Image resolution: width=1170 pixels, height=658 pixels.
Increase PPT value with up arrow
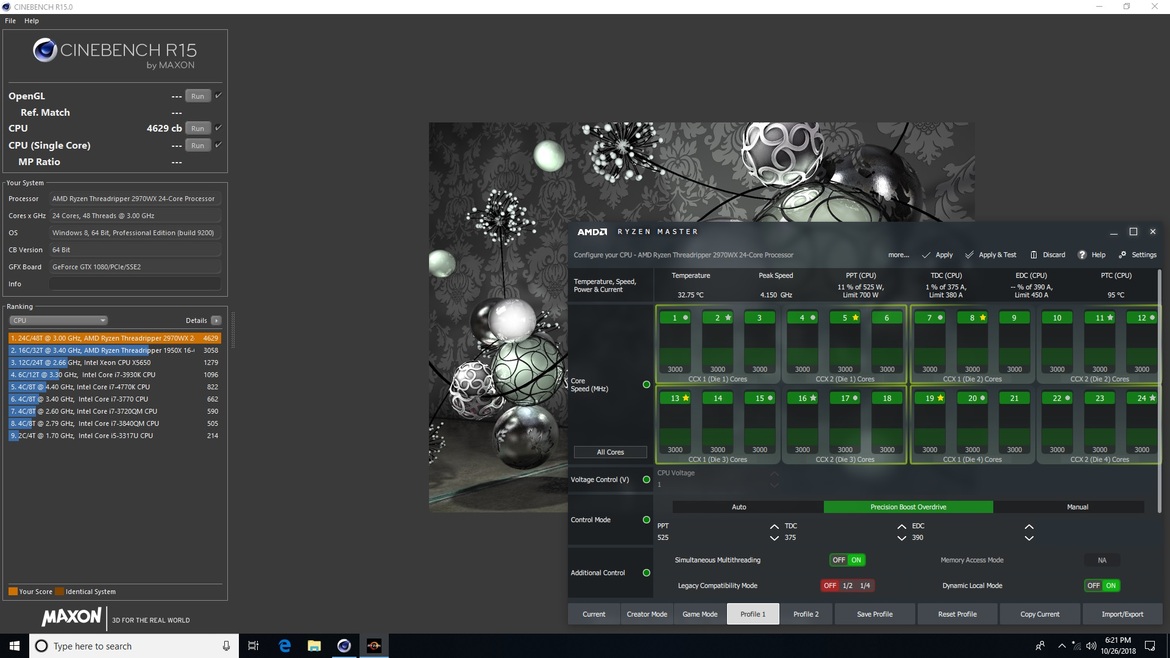(x=774, y=527)
